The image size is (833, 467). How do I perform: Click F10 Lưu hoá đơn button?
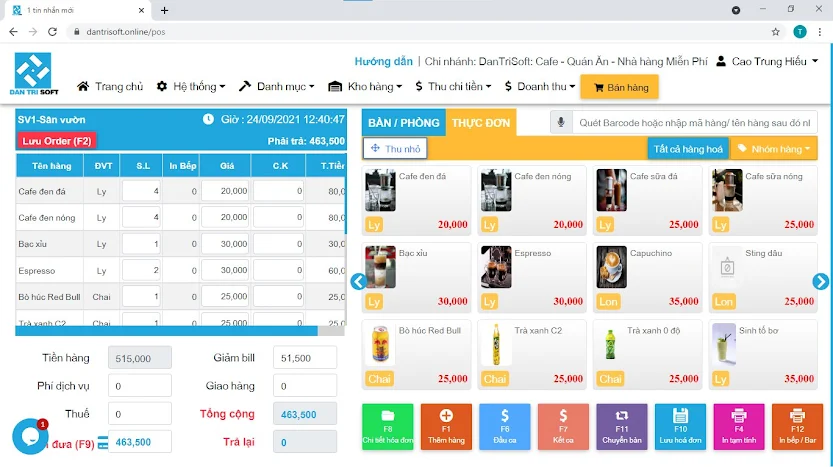(x=681, y=427)
